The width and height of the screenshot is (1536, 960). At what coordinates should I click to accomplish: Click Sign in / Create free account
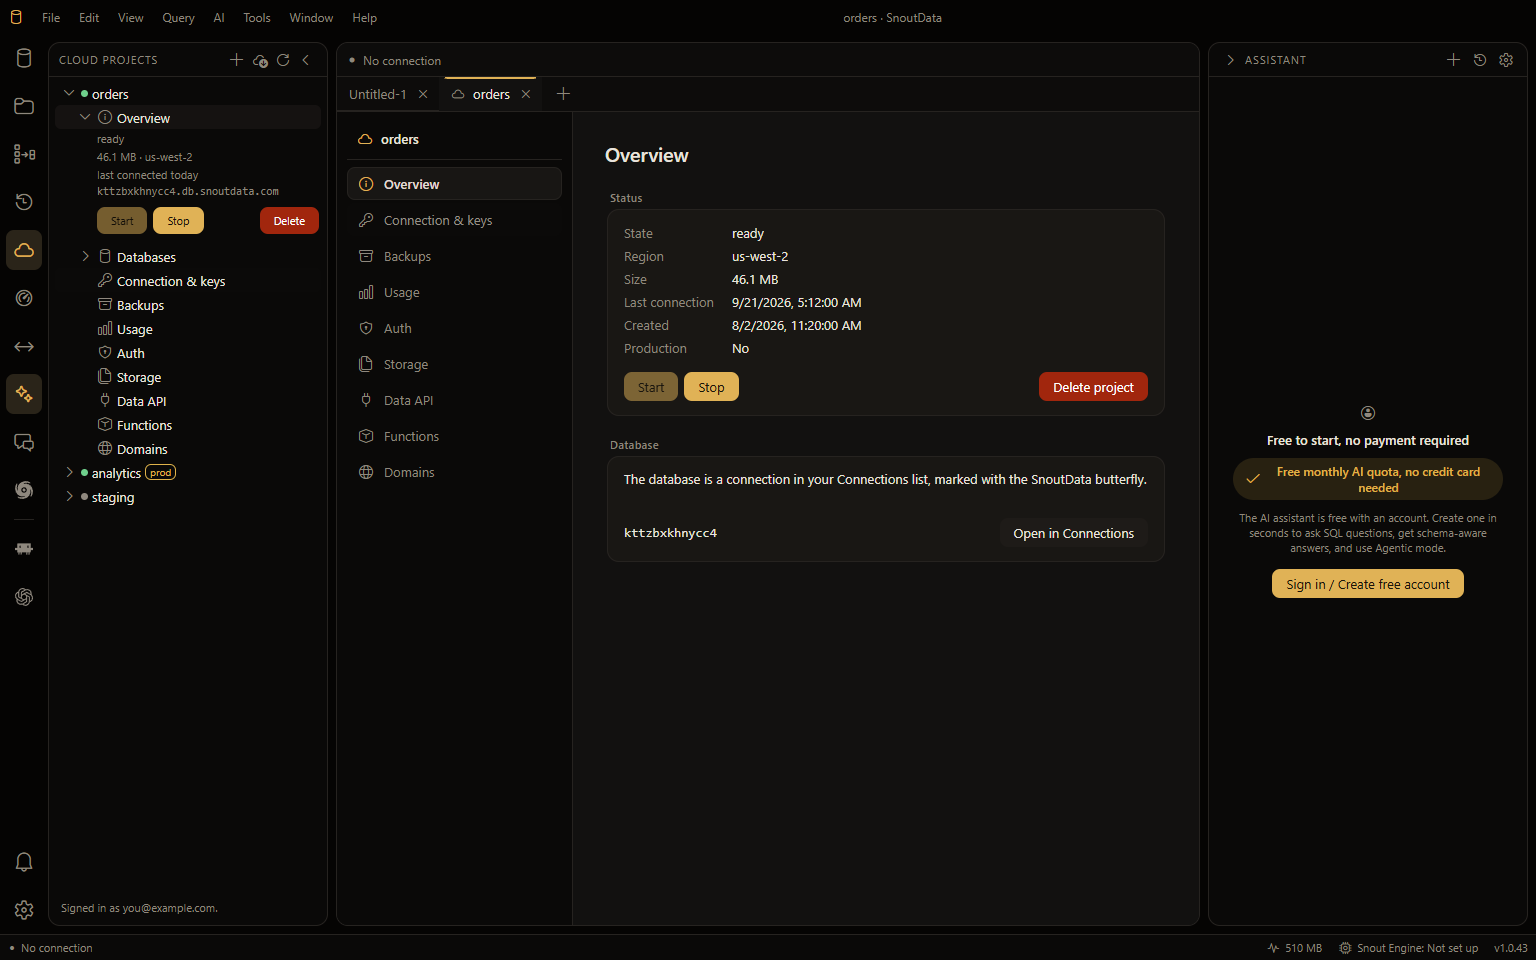click(x=1368, y=584)
